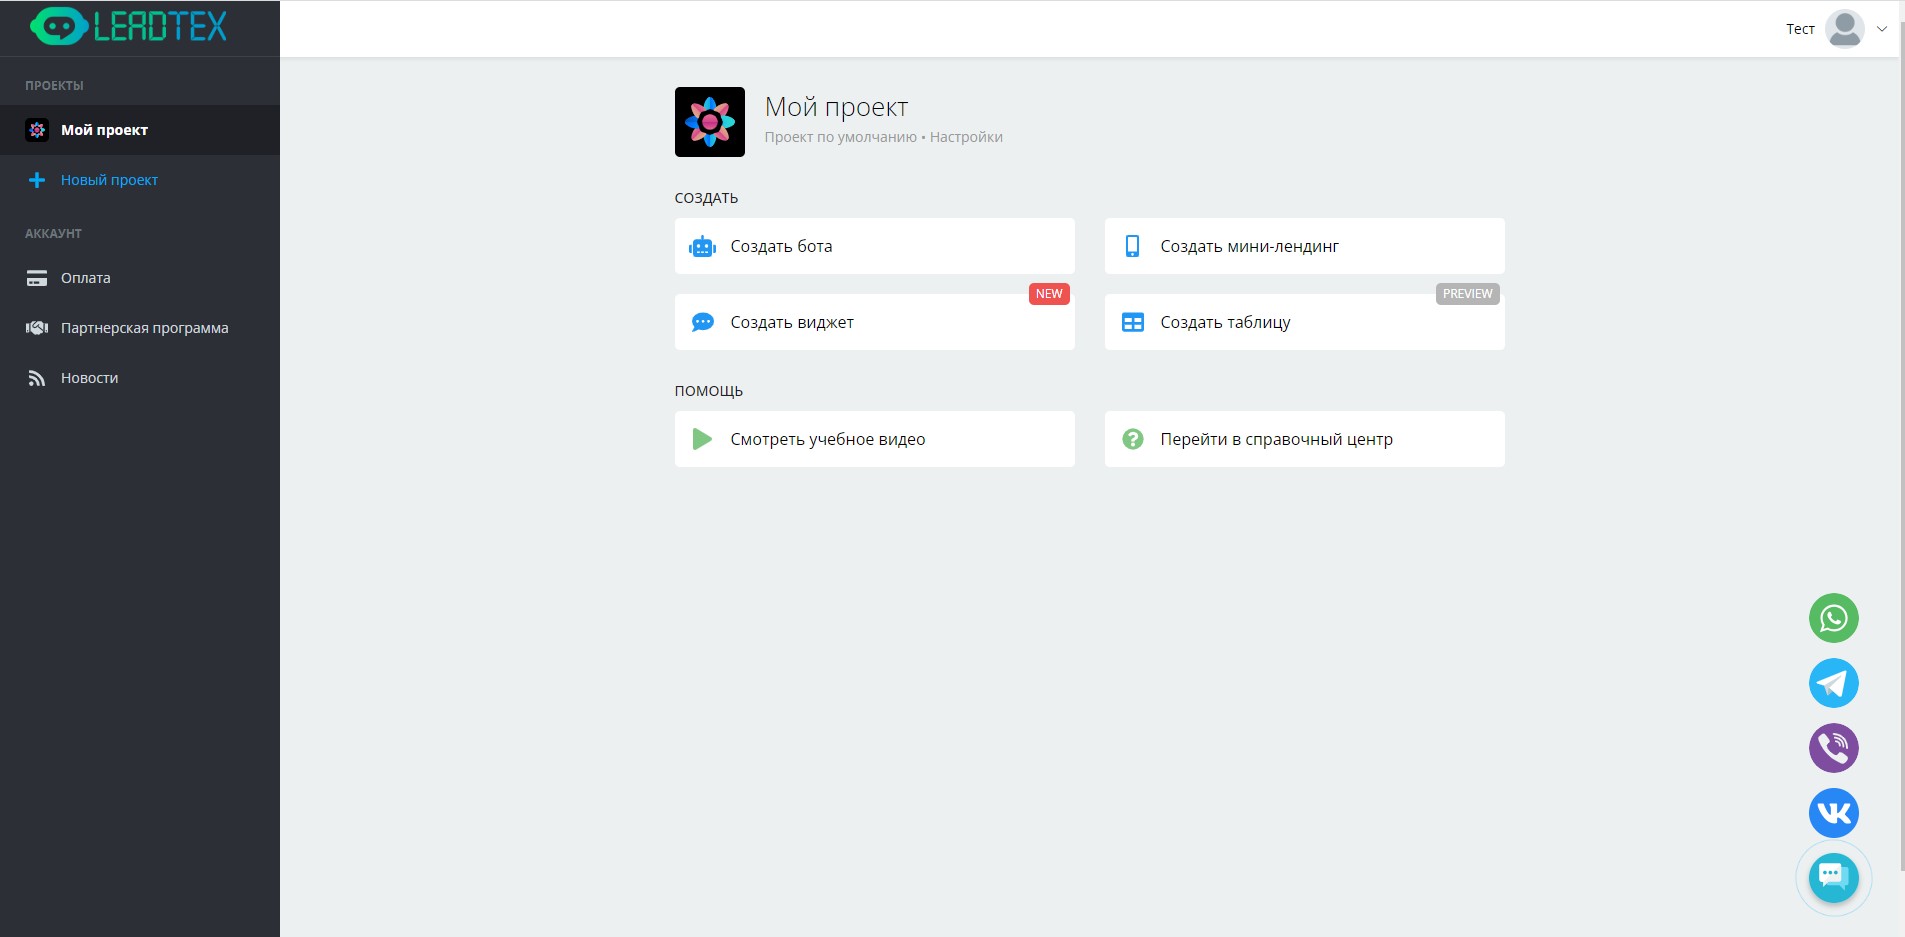Screen dimensions: 1905x937
Task: Open Партнерская программа menu item
Action: point(144,328)
